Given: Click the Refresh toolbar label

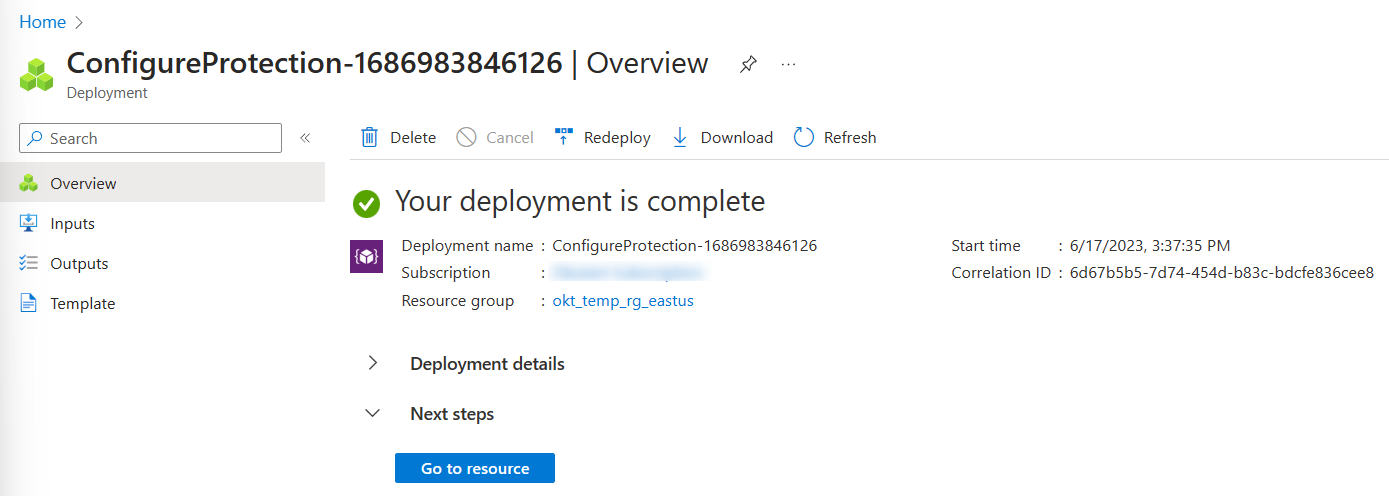Looking at the screenshot, I should [x=850, y=138].
